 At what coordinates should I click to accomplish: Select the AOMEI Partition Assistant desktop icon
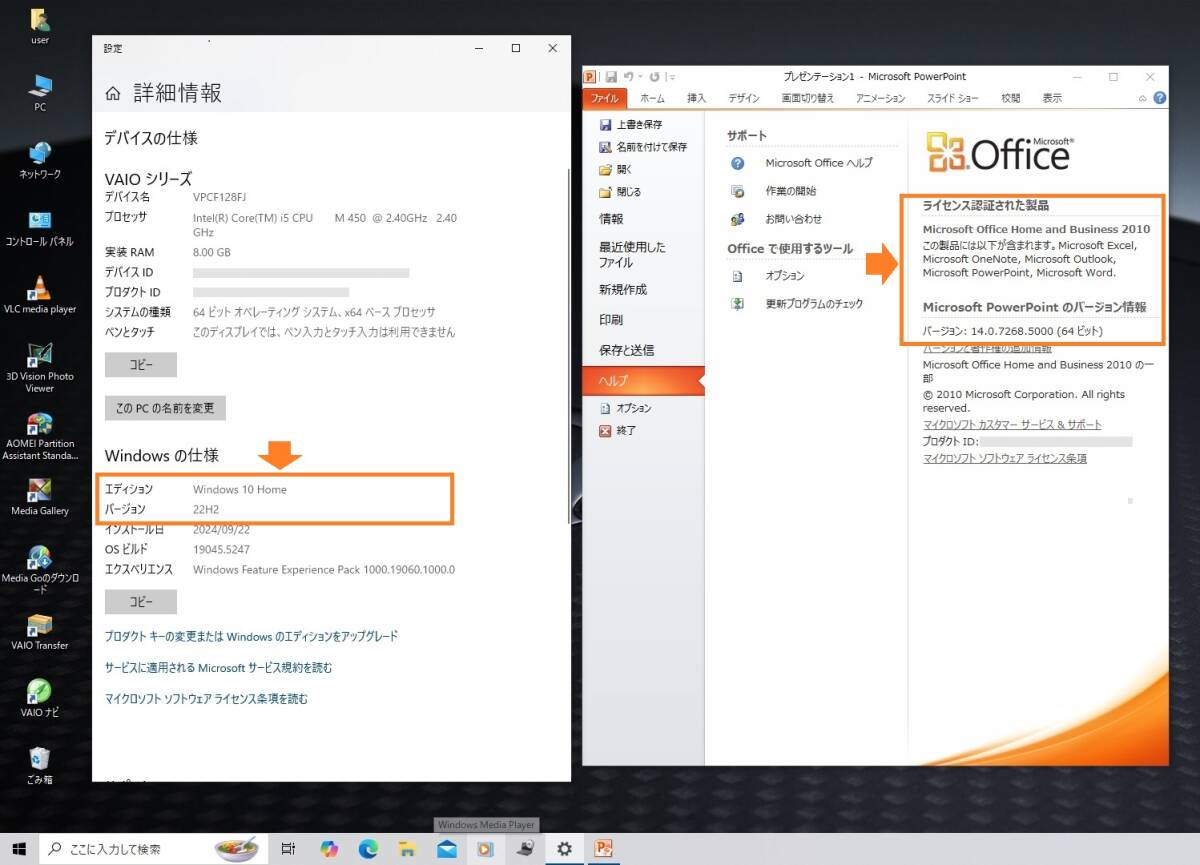(x=40, y=436)
